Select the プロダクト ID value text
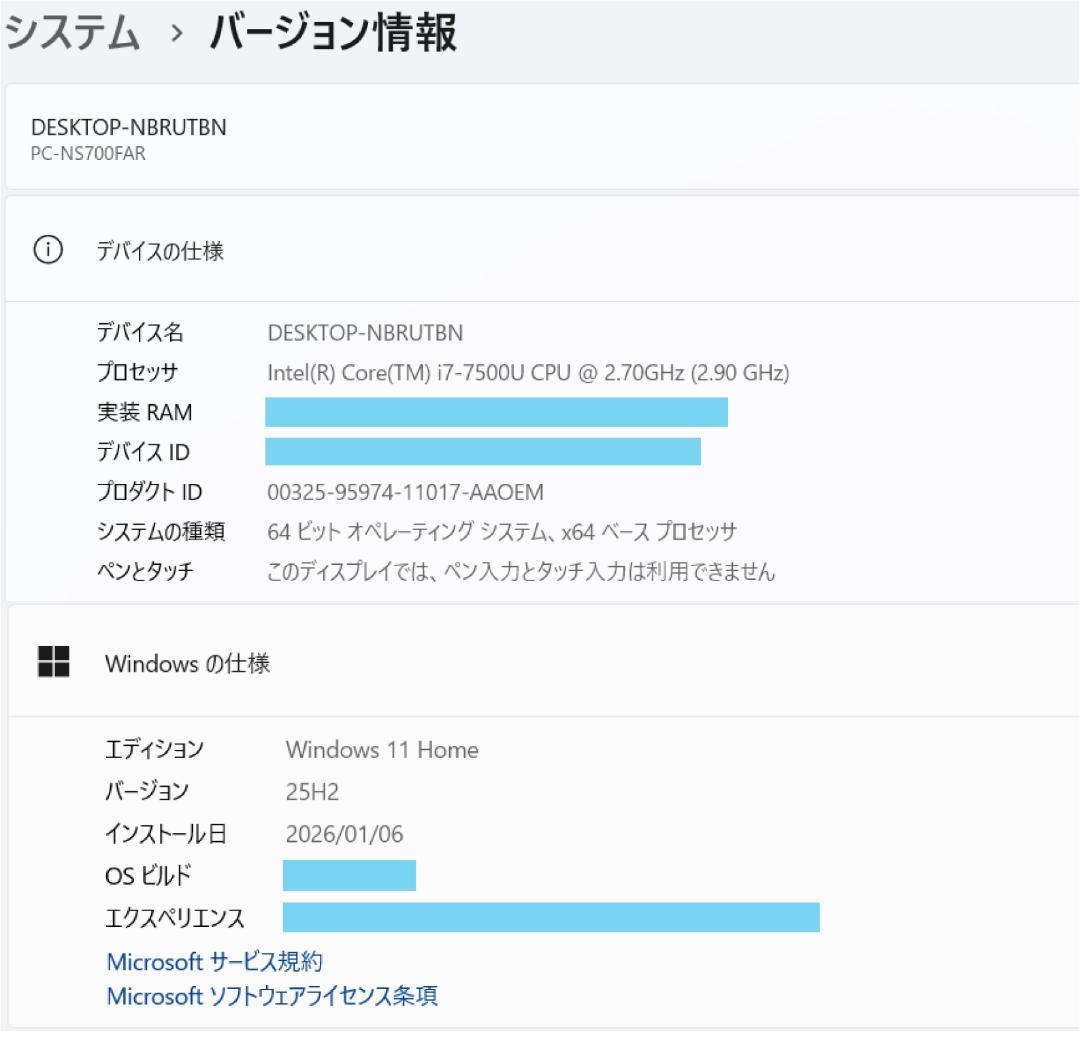This screenshot has width=1080, height=1048. coord(401,492)
